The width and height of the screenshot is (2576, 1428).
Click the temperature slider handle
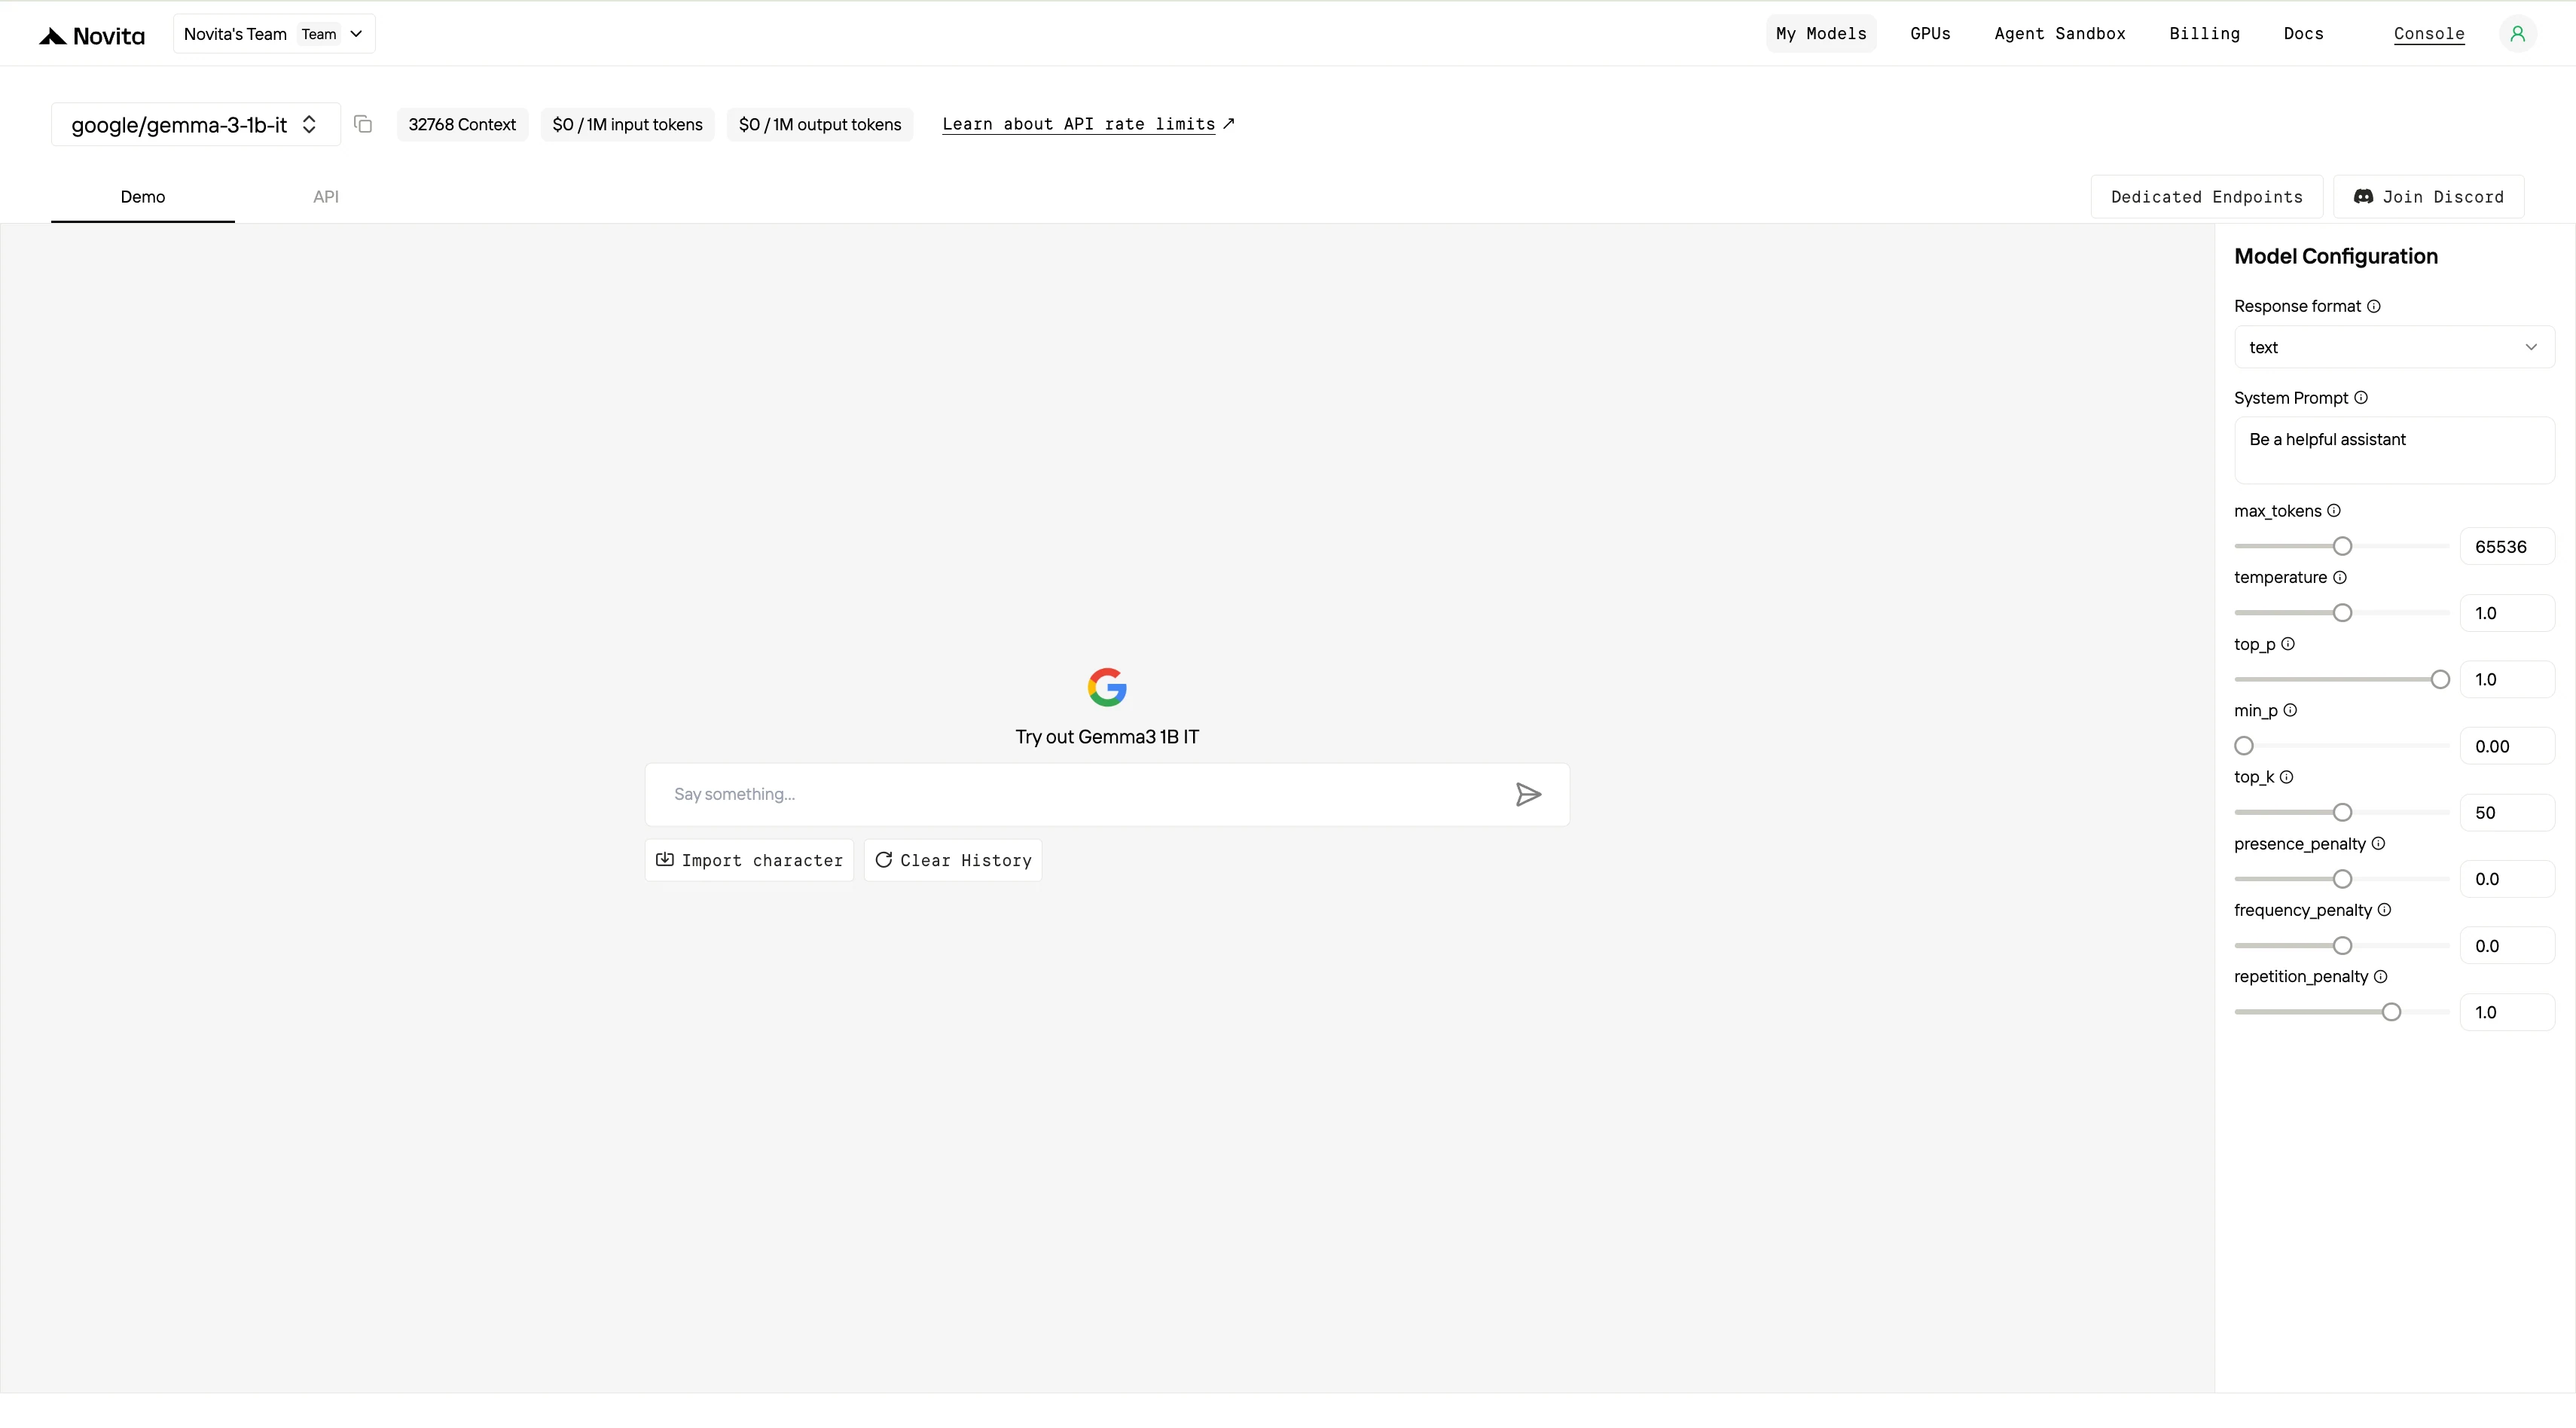2342,613
